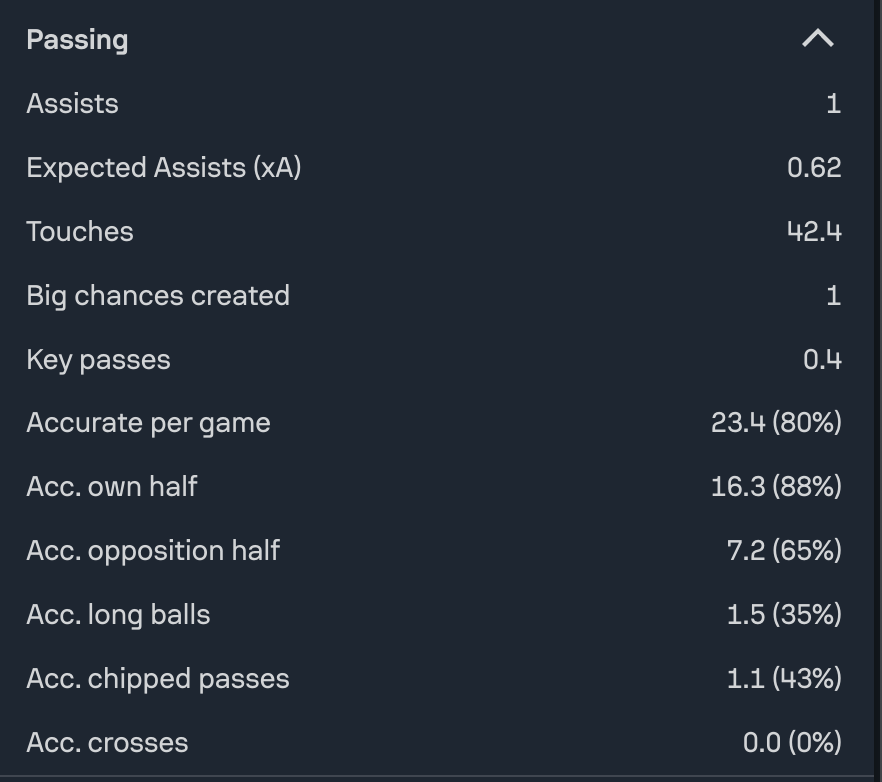The image size is (882, 782).
Task: Select the Acc. crosses label
Action: tap(107, 742)
